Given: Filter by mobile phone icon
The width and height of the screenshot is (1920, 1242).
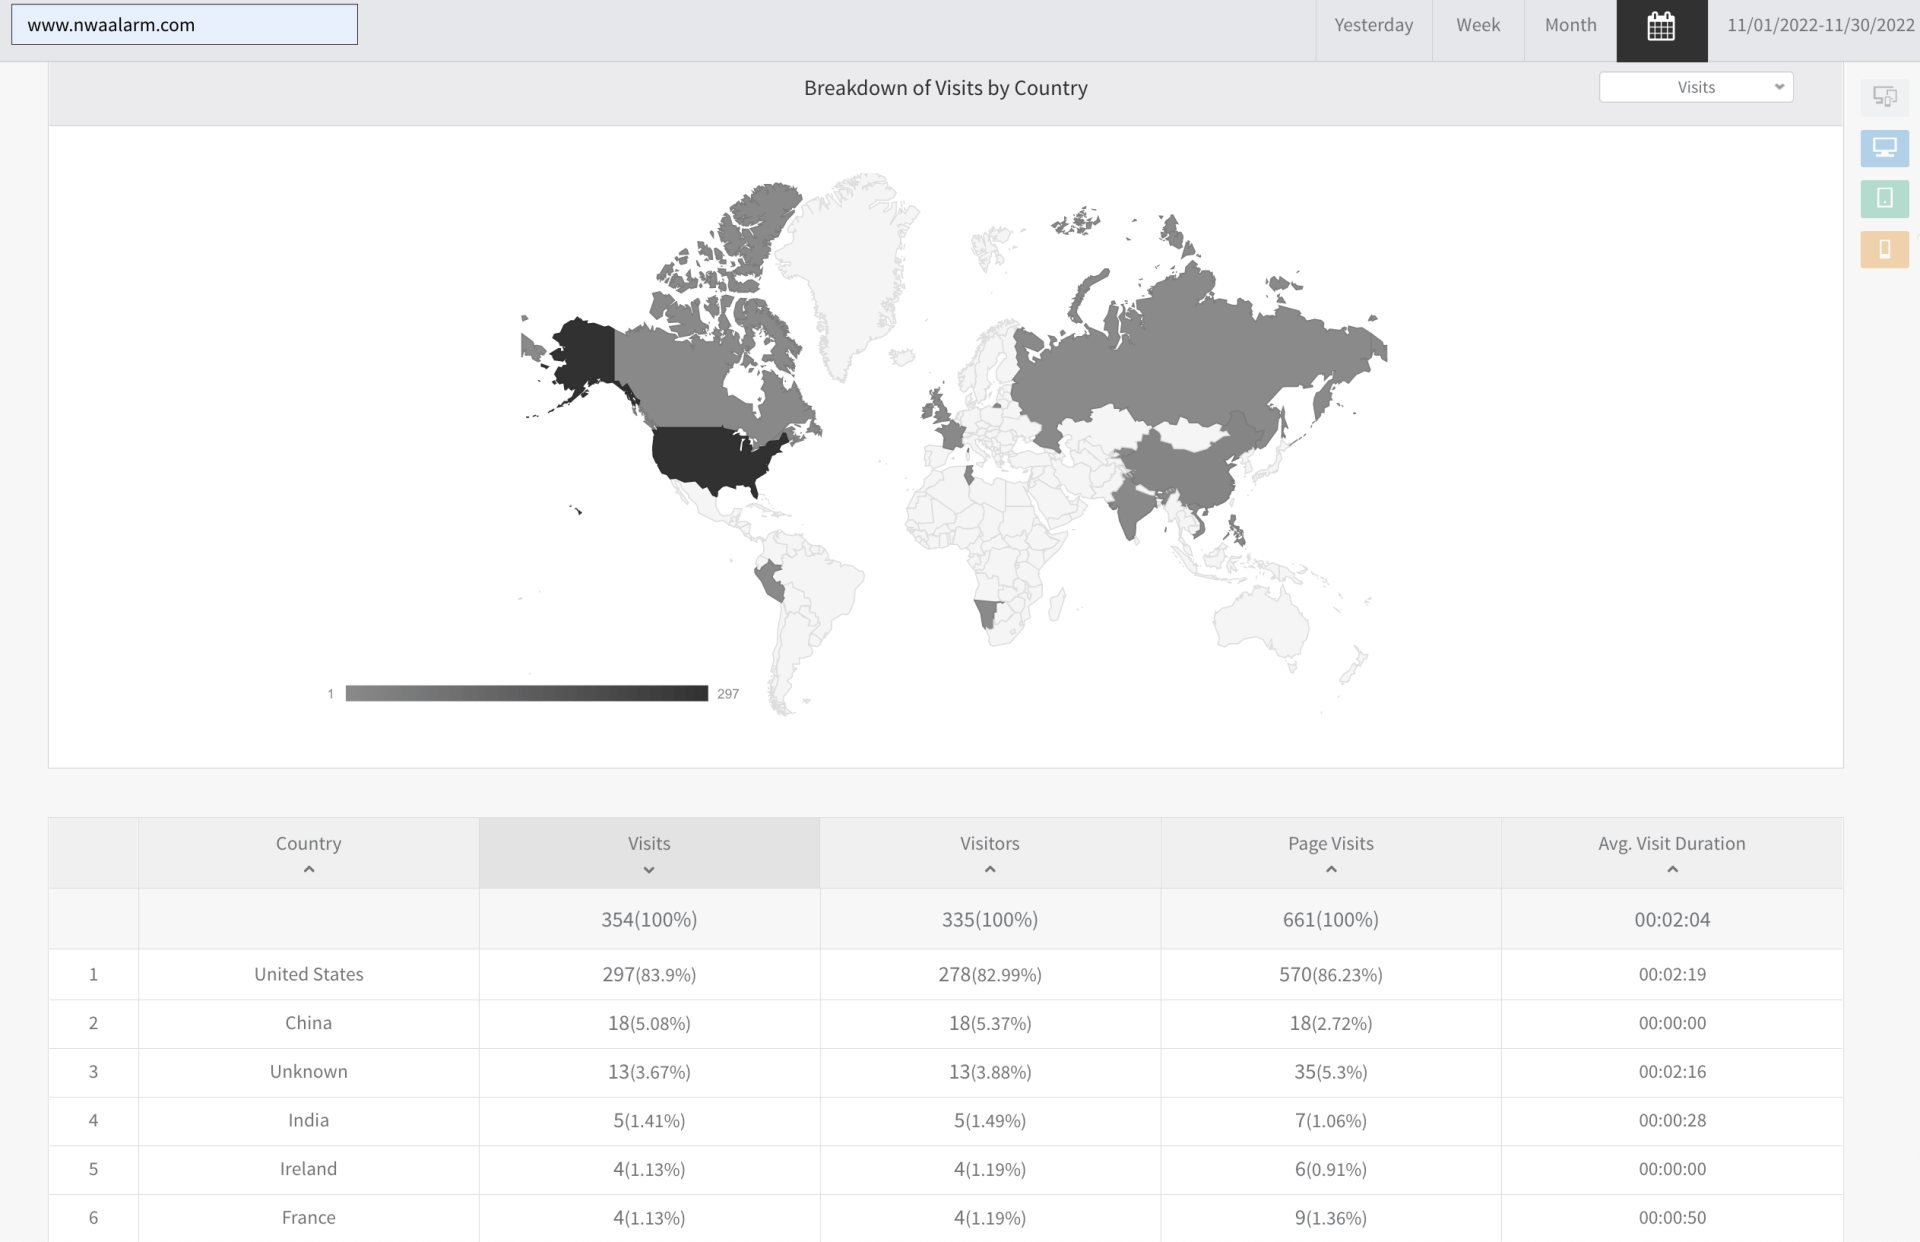Looking at the screenshot, I should (1884, 249).
